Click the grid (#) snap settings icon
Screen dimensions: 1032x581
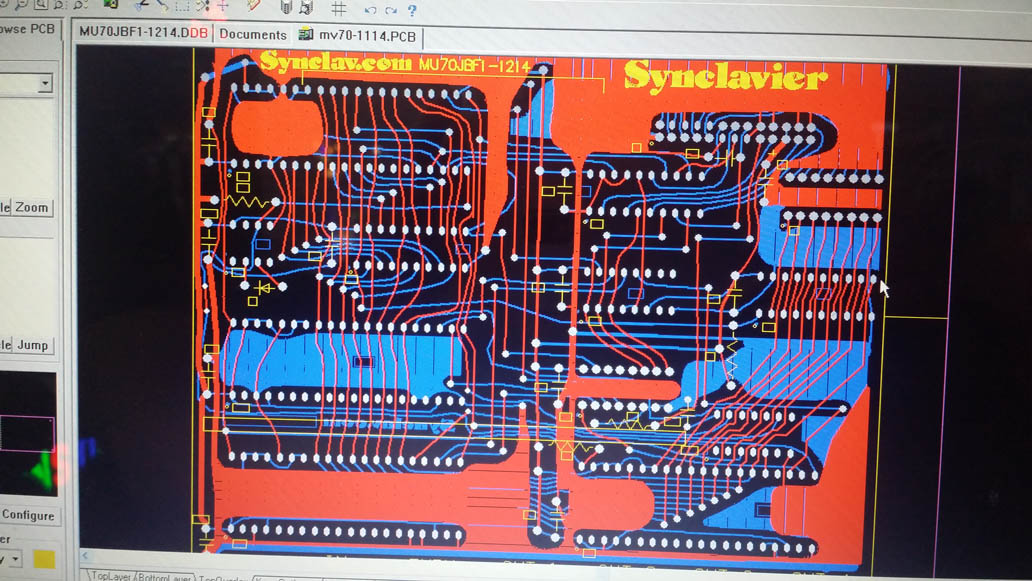coord(338,8)
